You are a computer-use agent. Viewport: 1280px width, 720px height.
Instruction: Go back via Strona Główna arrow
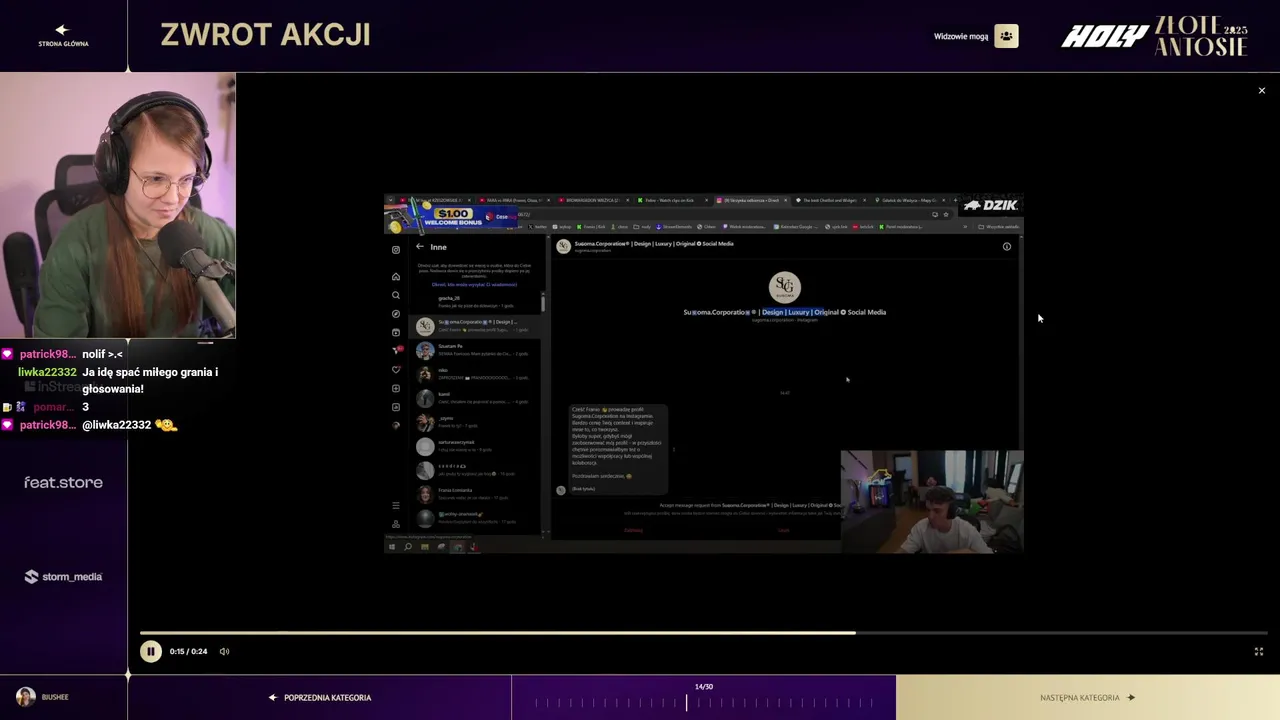(x=62, y=31)
